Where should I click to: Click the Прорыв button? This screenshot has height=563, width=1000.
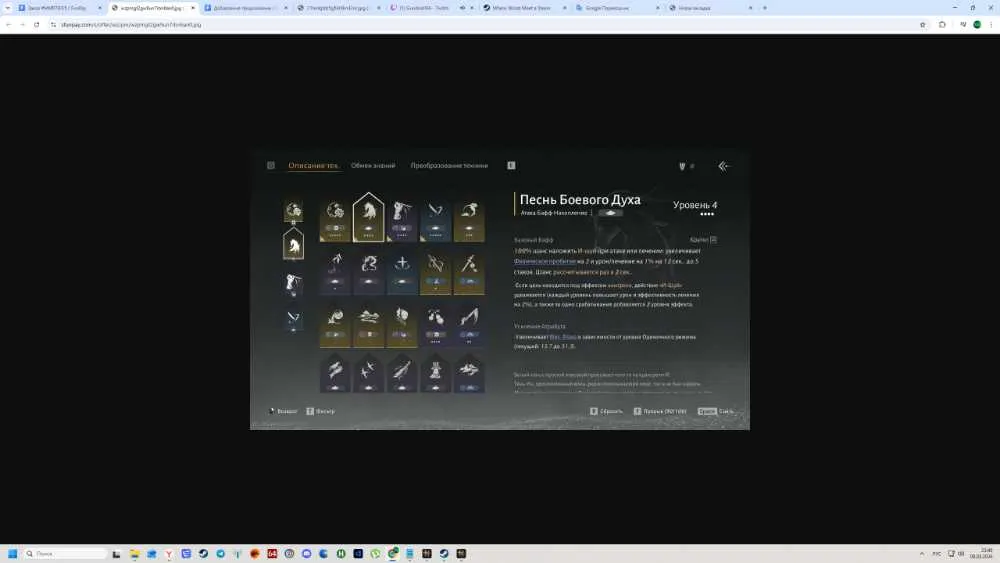pyautogui.click(x=660, y=411)
